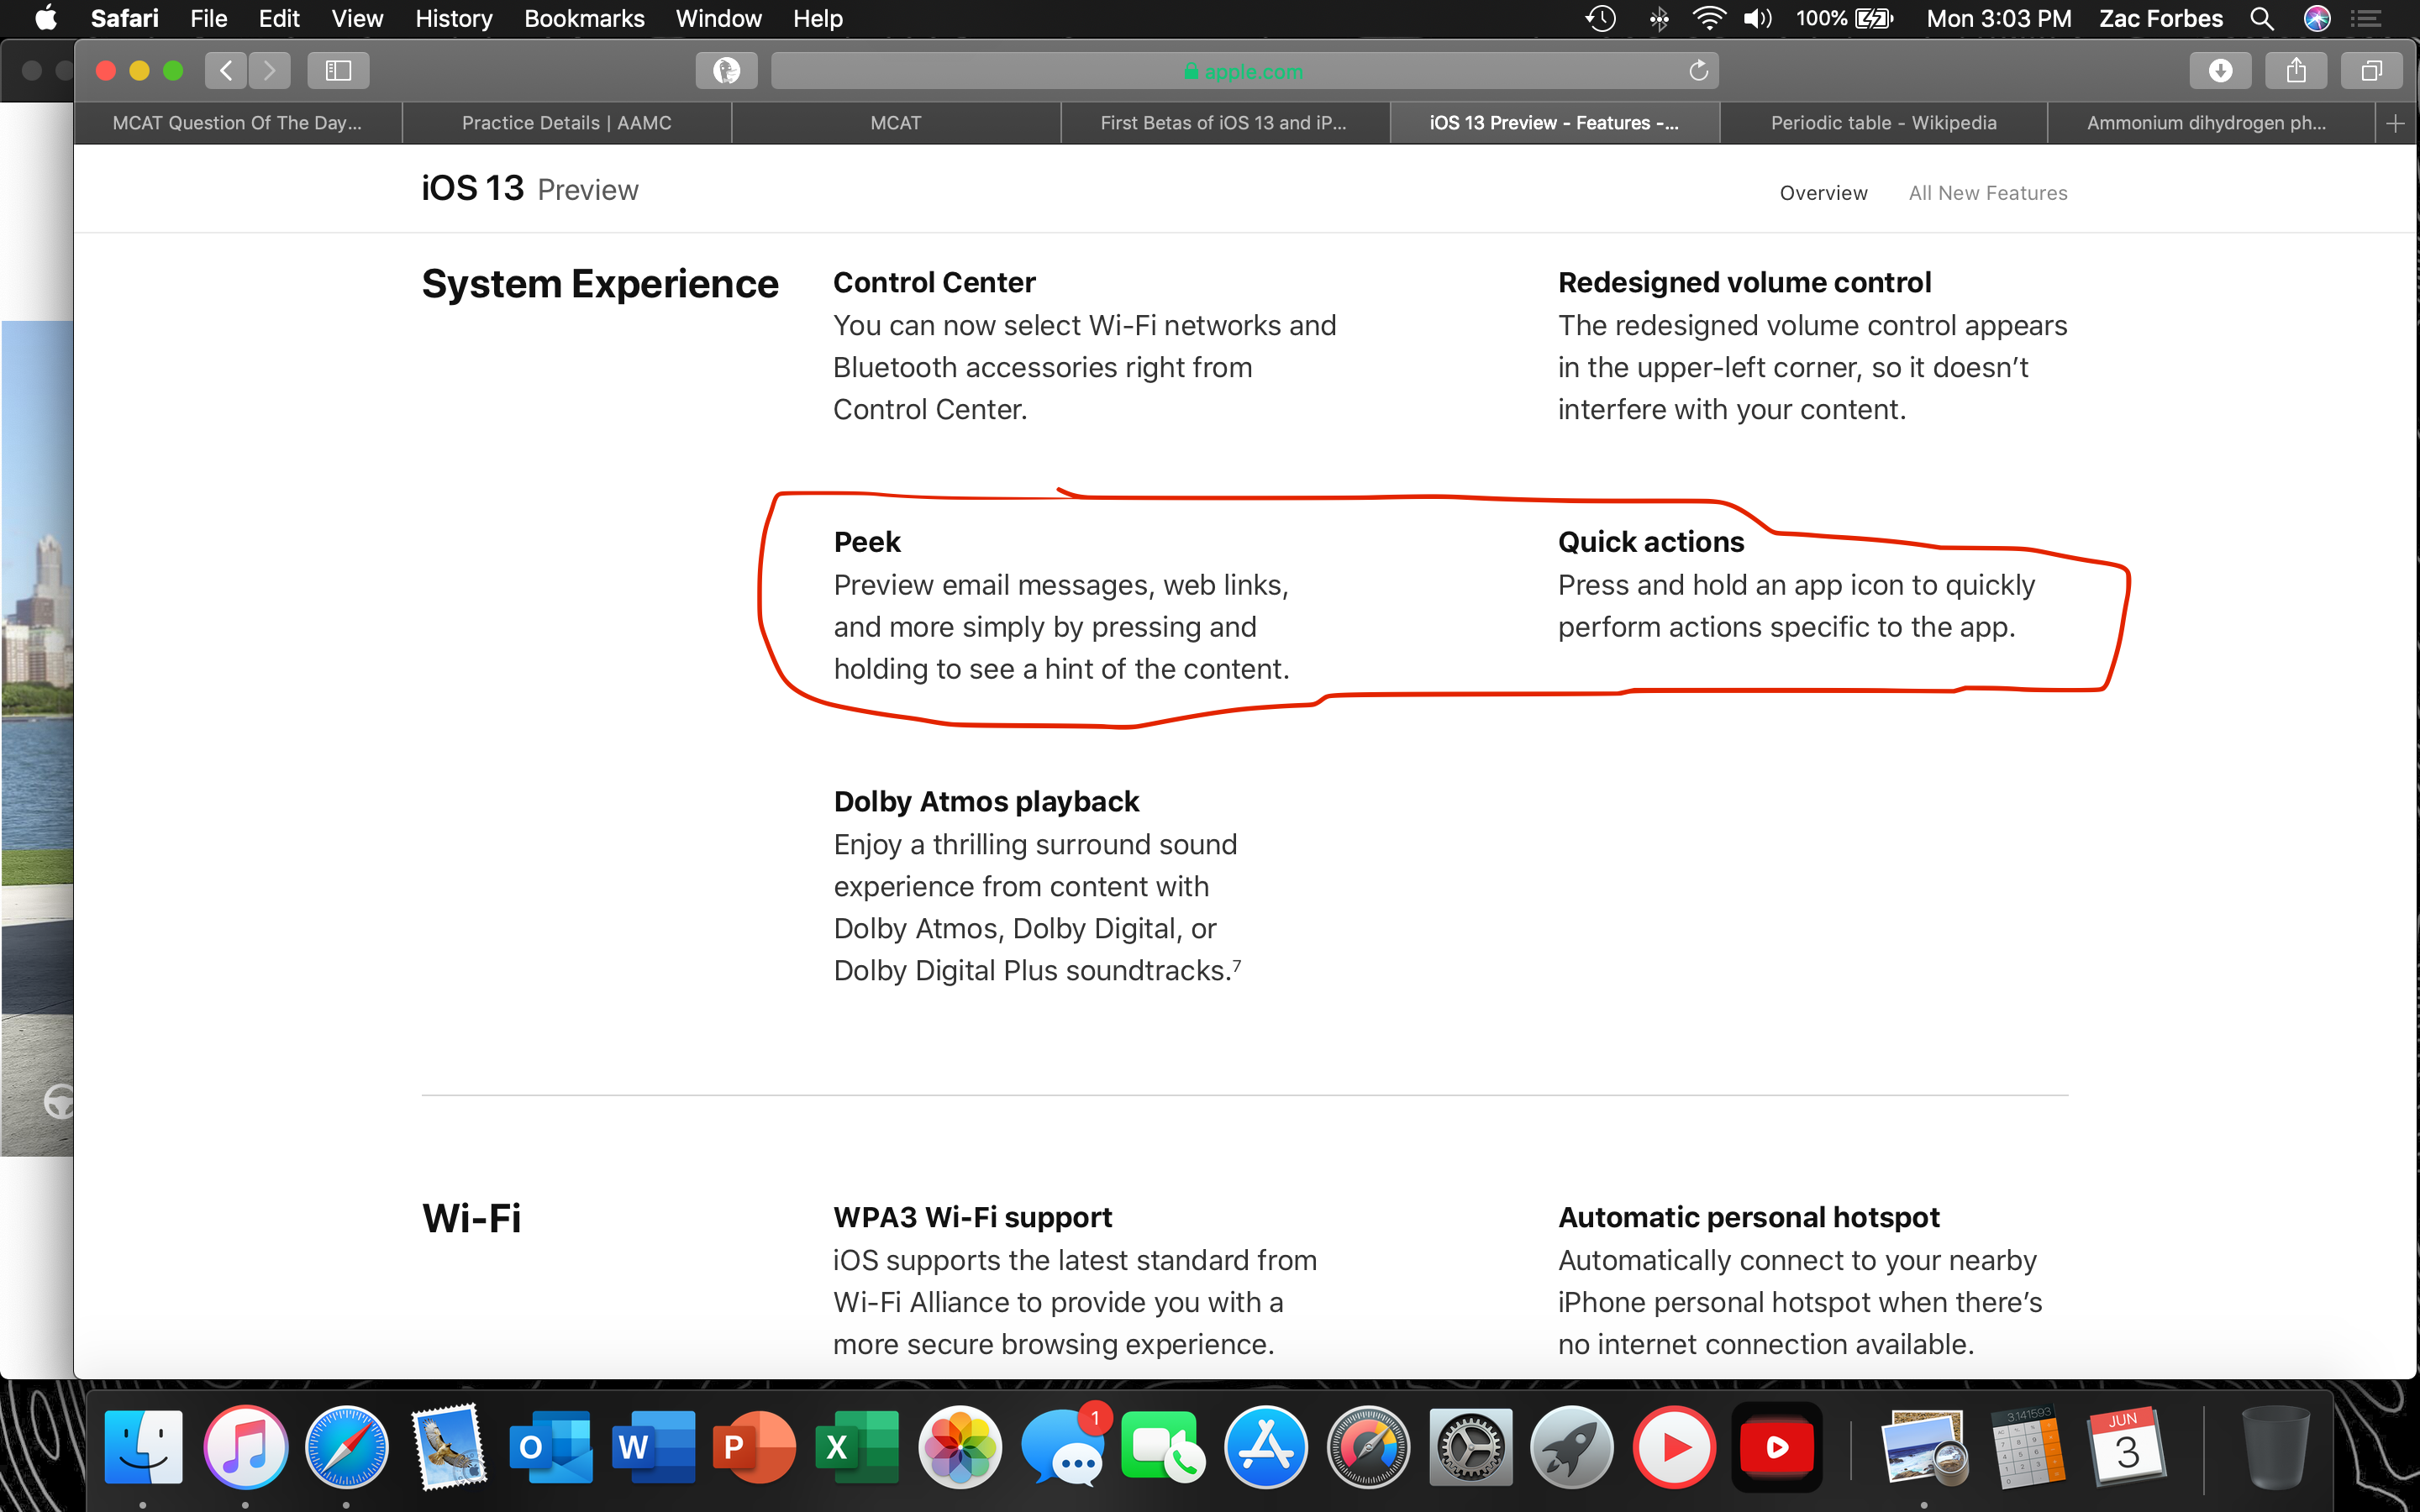Open Notification Center list icon
2420x1512 pixels.
[x=2366, y=18]
